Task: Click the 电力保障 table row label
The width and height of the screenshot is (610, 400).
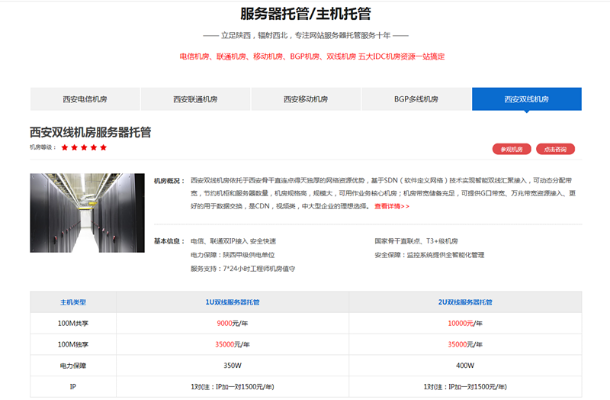Action: pos(73,366)
